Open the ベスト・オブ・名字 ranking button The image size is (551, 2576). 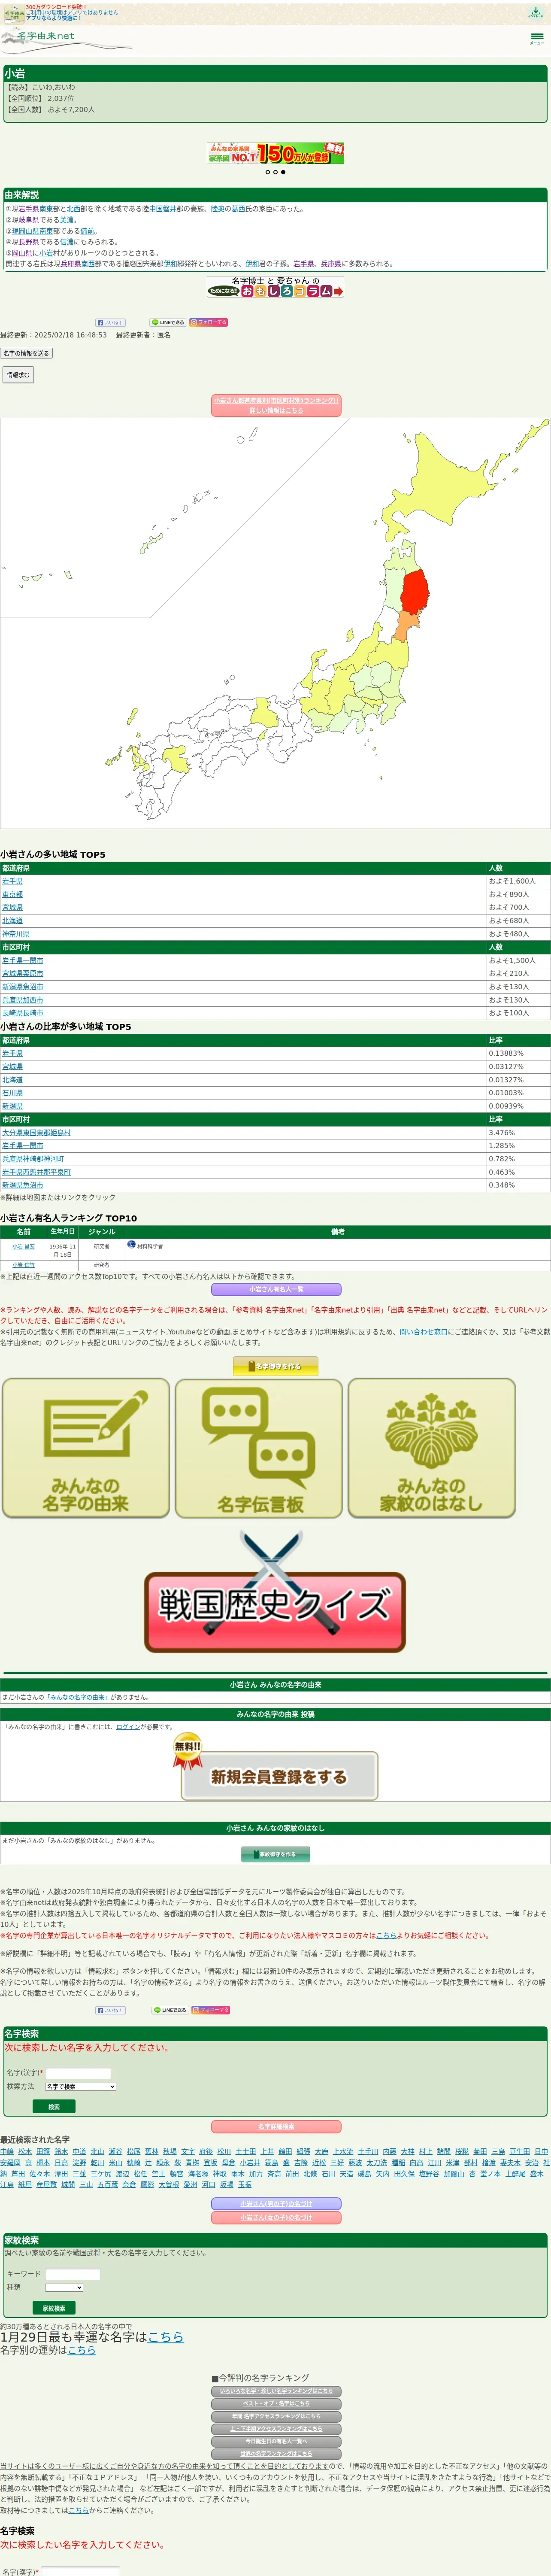point(275,2404)
